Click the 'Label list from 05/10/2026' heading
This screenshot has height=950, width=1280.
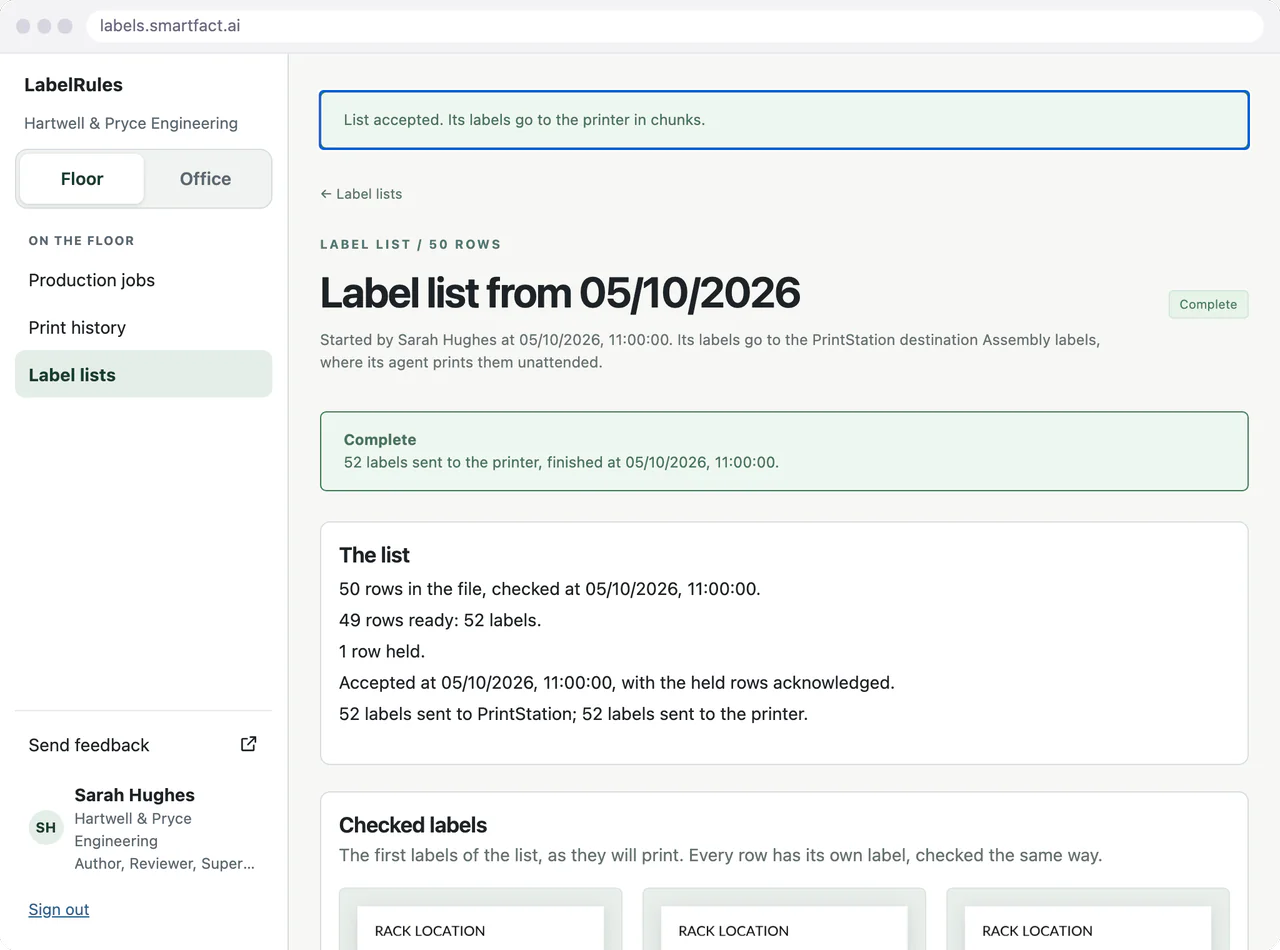560,293
